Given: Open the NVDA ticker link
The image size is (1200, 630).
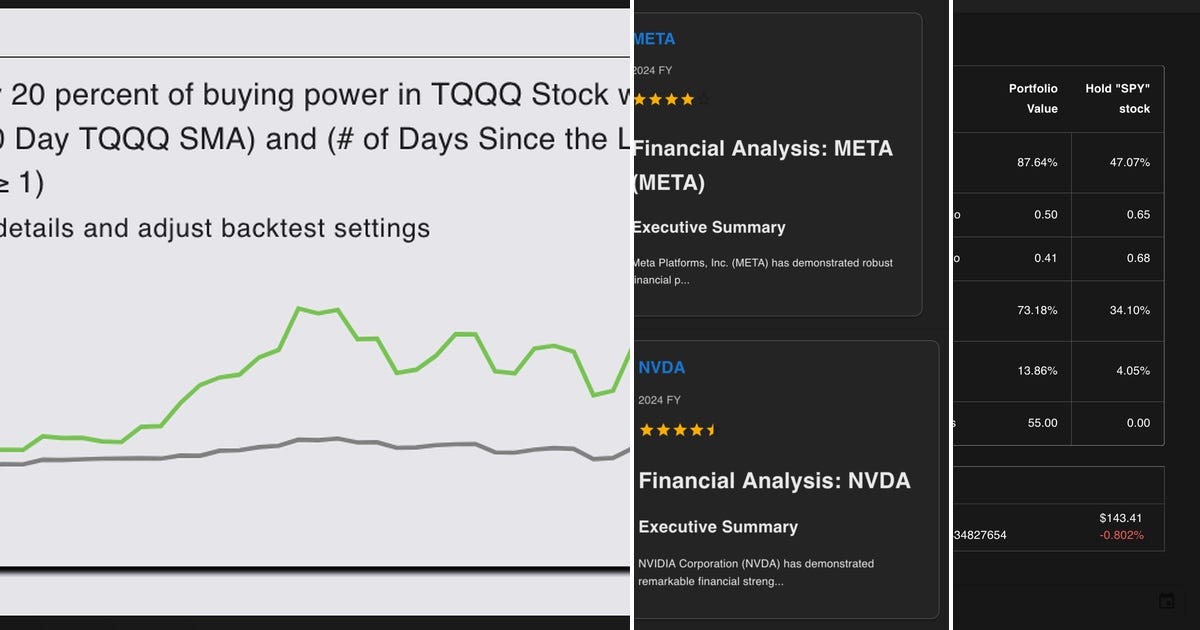Looking at the screenshot, I should point(661,368).
